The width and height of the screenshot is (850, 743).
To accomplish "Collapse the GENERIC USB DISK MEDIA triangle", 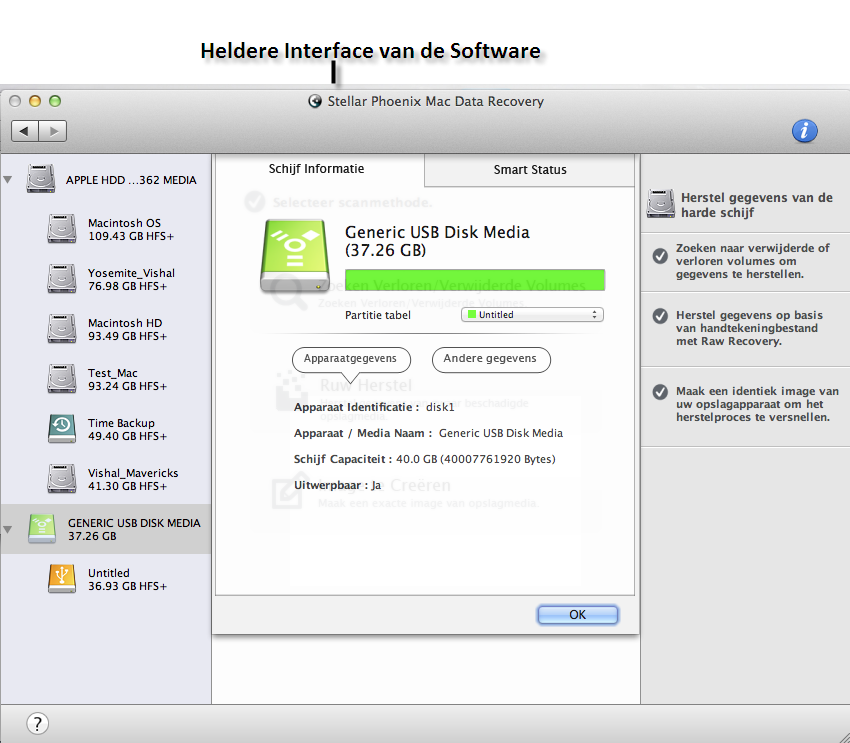I will tap(8, 529).
